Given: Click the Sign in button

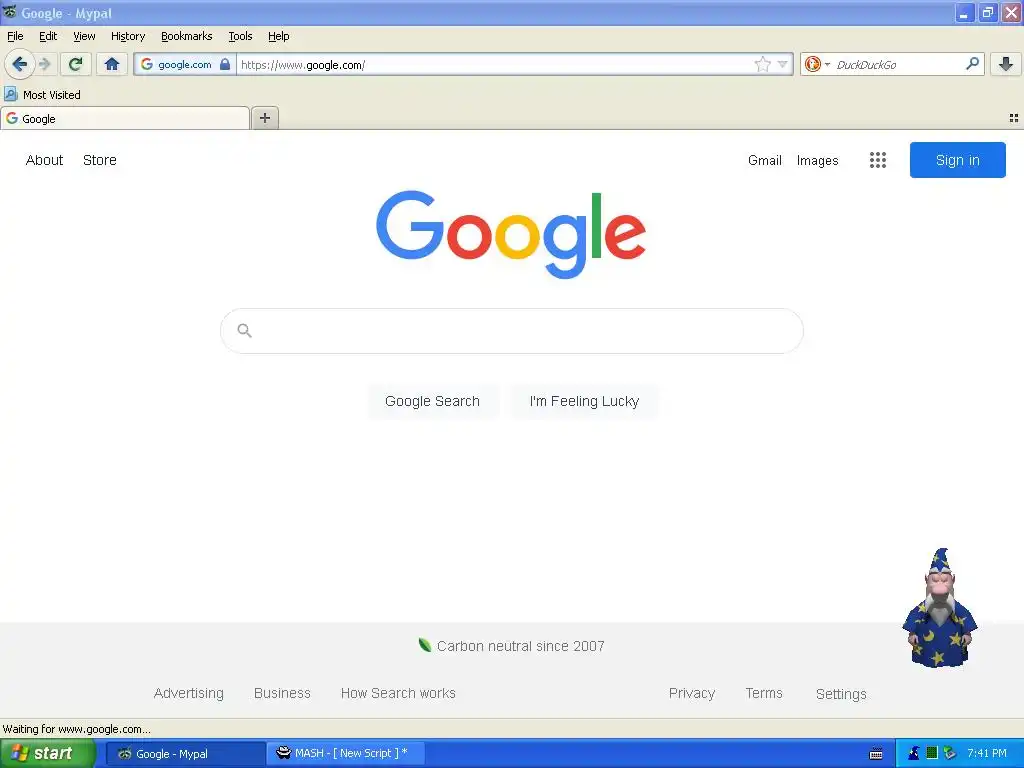Looking at the screenshot, I should click(957, 160).
